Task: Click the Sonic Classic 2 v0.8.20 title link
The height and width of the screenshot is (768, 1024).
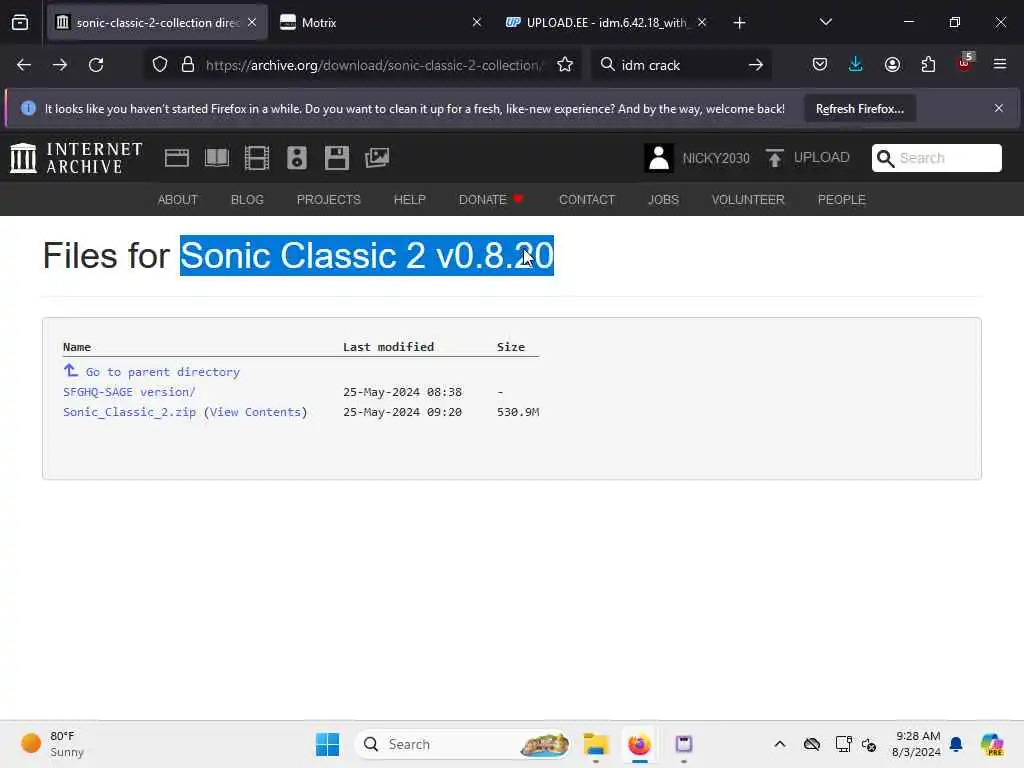Action: point(367,255)
